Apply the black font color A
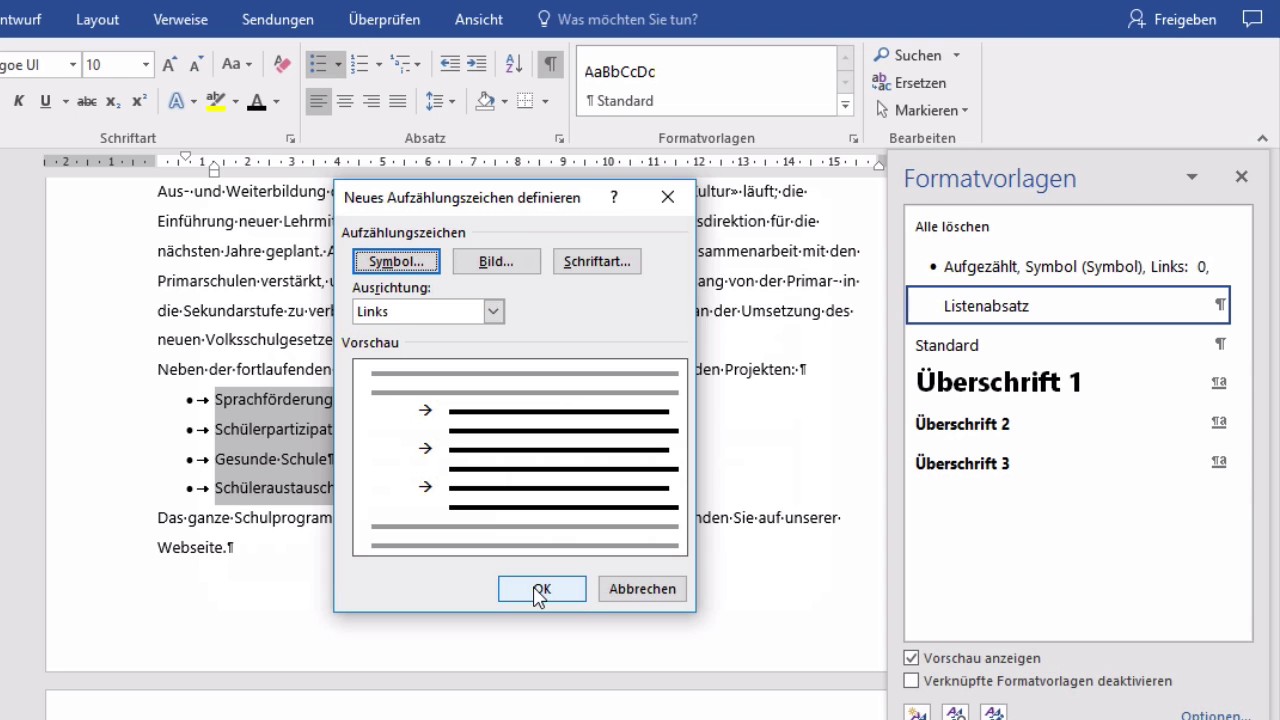This screenshot has height=720, width=1280. (x=256, y=101)
